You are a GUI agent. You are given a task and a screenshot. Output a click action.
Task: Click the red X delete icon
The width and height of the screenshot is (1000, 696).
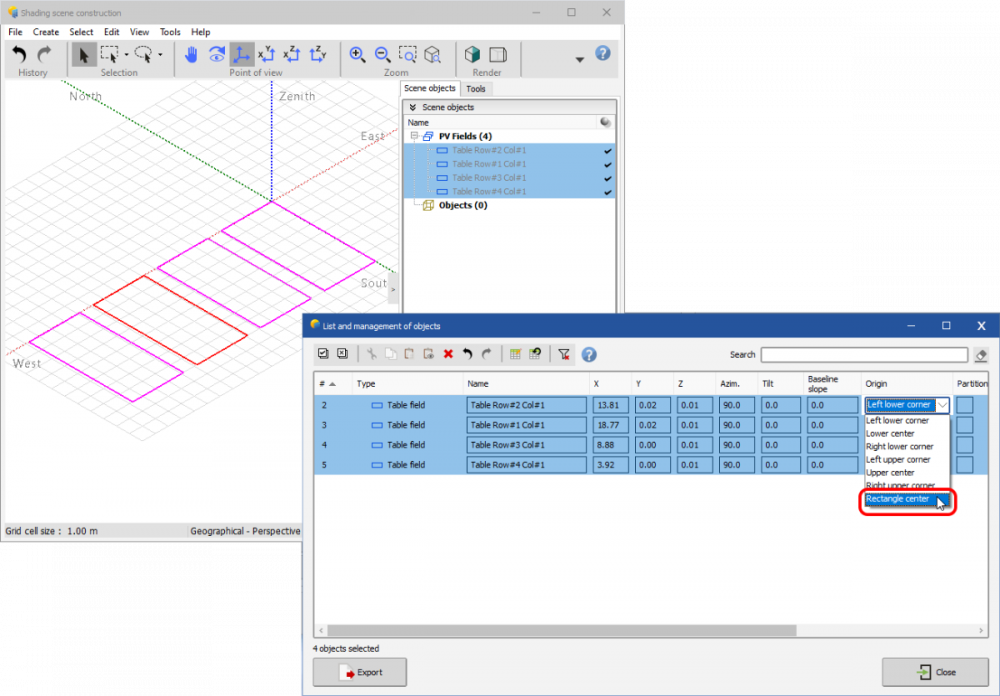tap(448, 354)
